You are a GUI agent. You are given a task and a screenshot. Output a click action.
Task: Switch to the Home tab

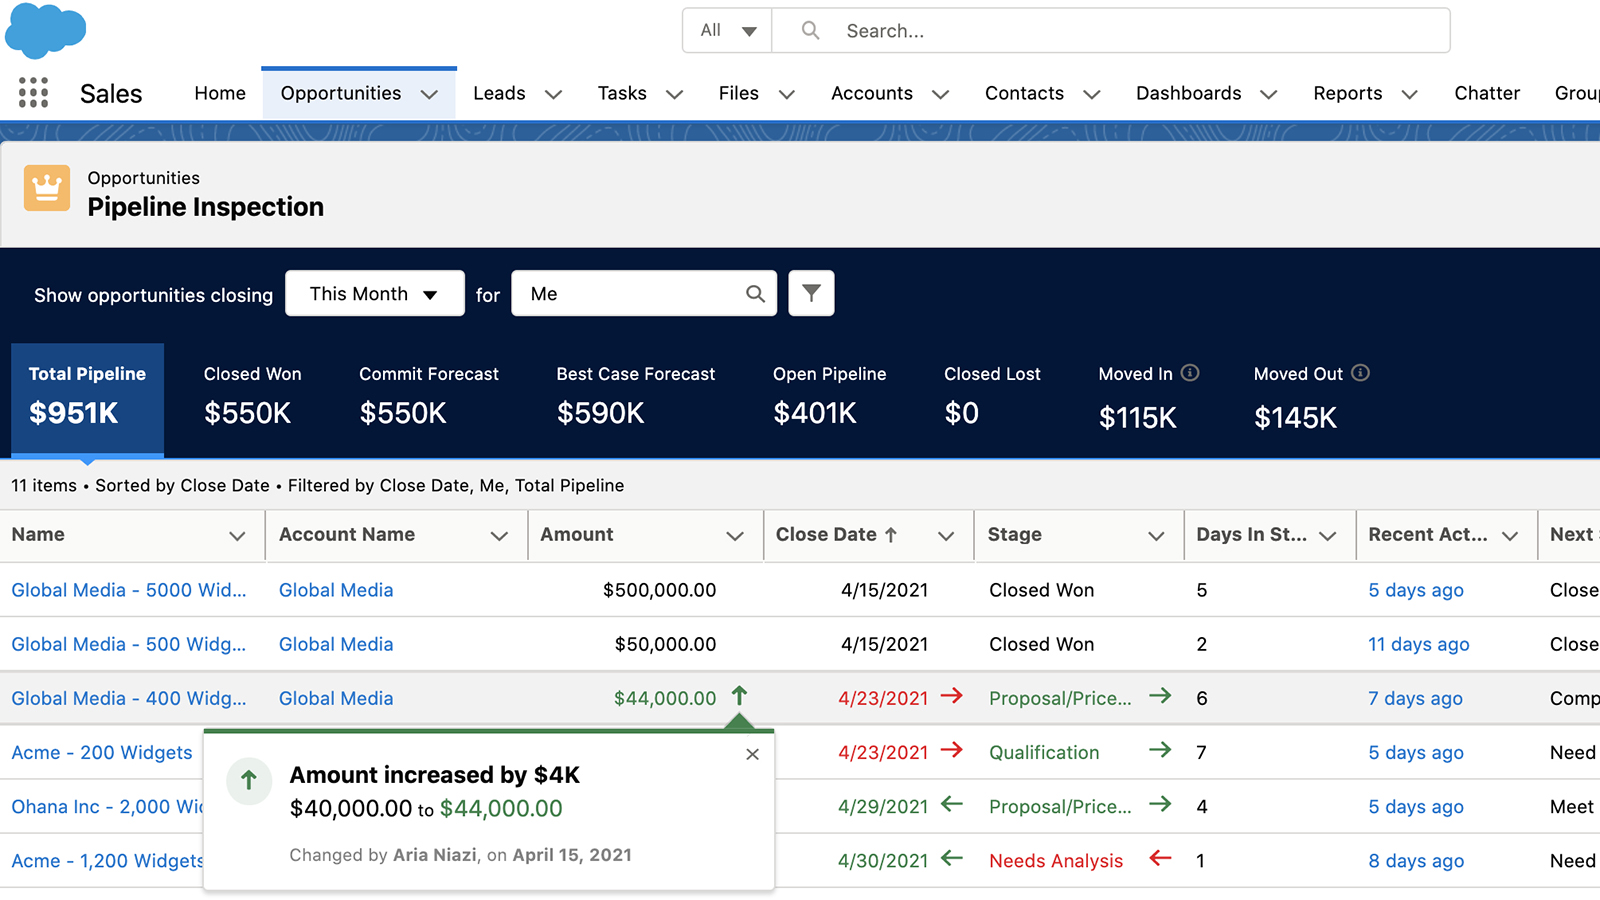219,93
